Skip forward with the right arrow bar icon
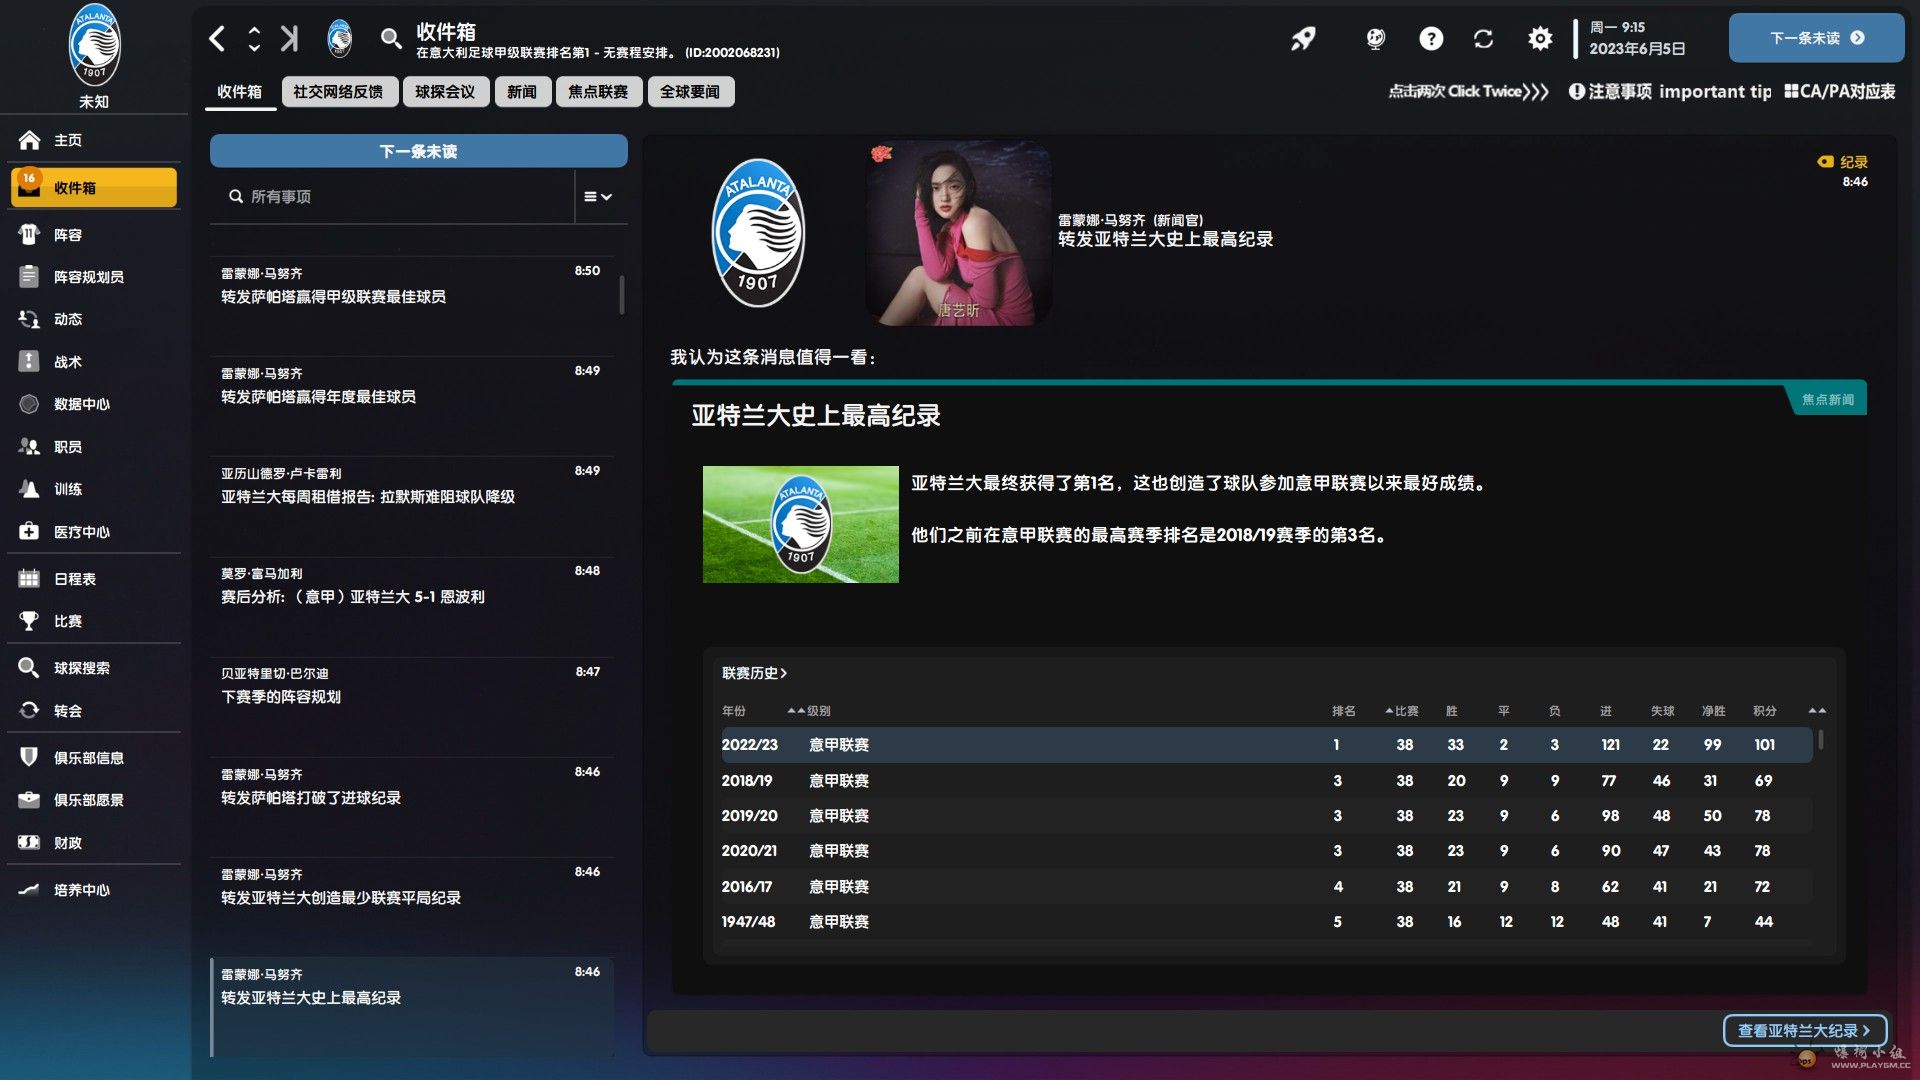Viewport: 1920px width, 1080px height. pyautogui.click(x=289, y=39)
